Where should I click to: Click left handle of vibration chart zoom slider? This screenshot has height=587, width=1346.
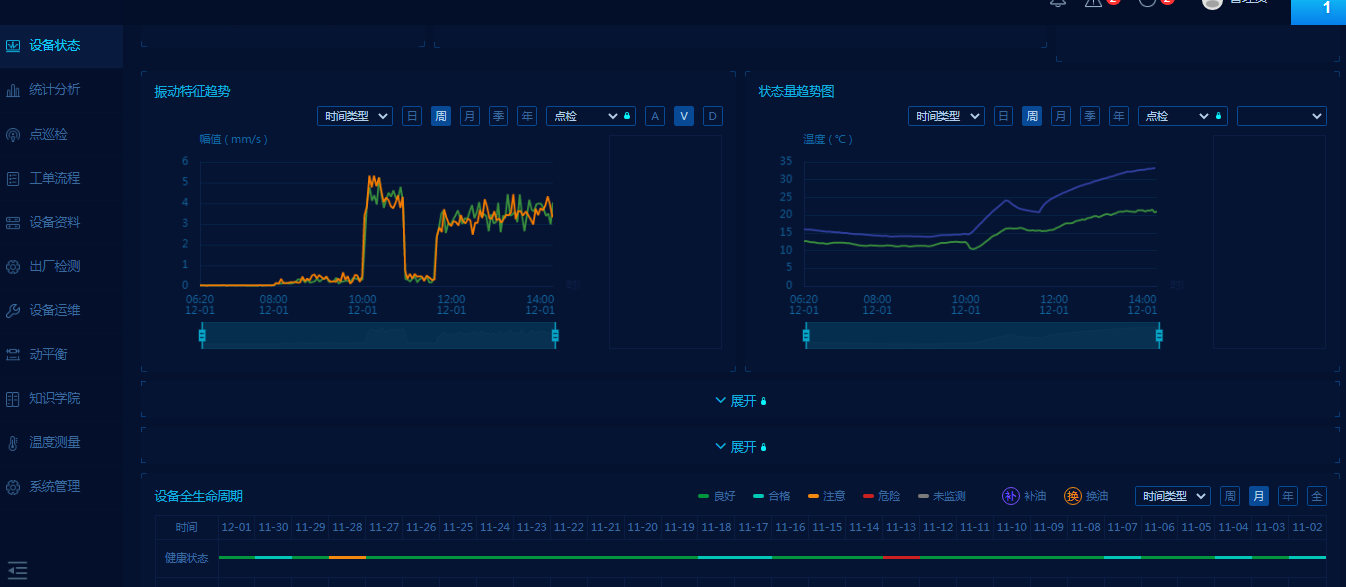202,336
